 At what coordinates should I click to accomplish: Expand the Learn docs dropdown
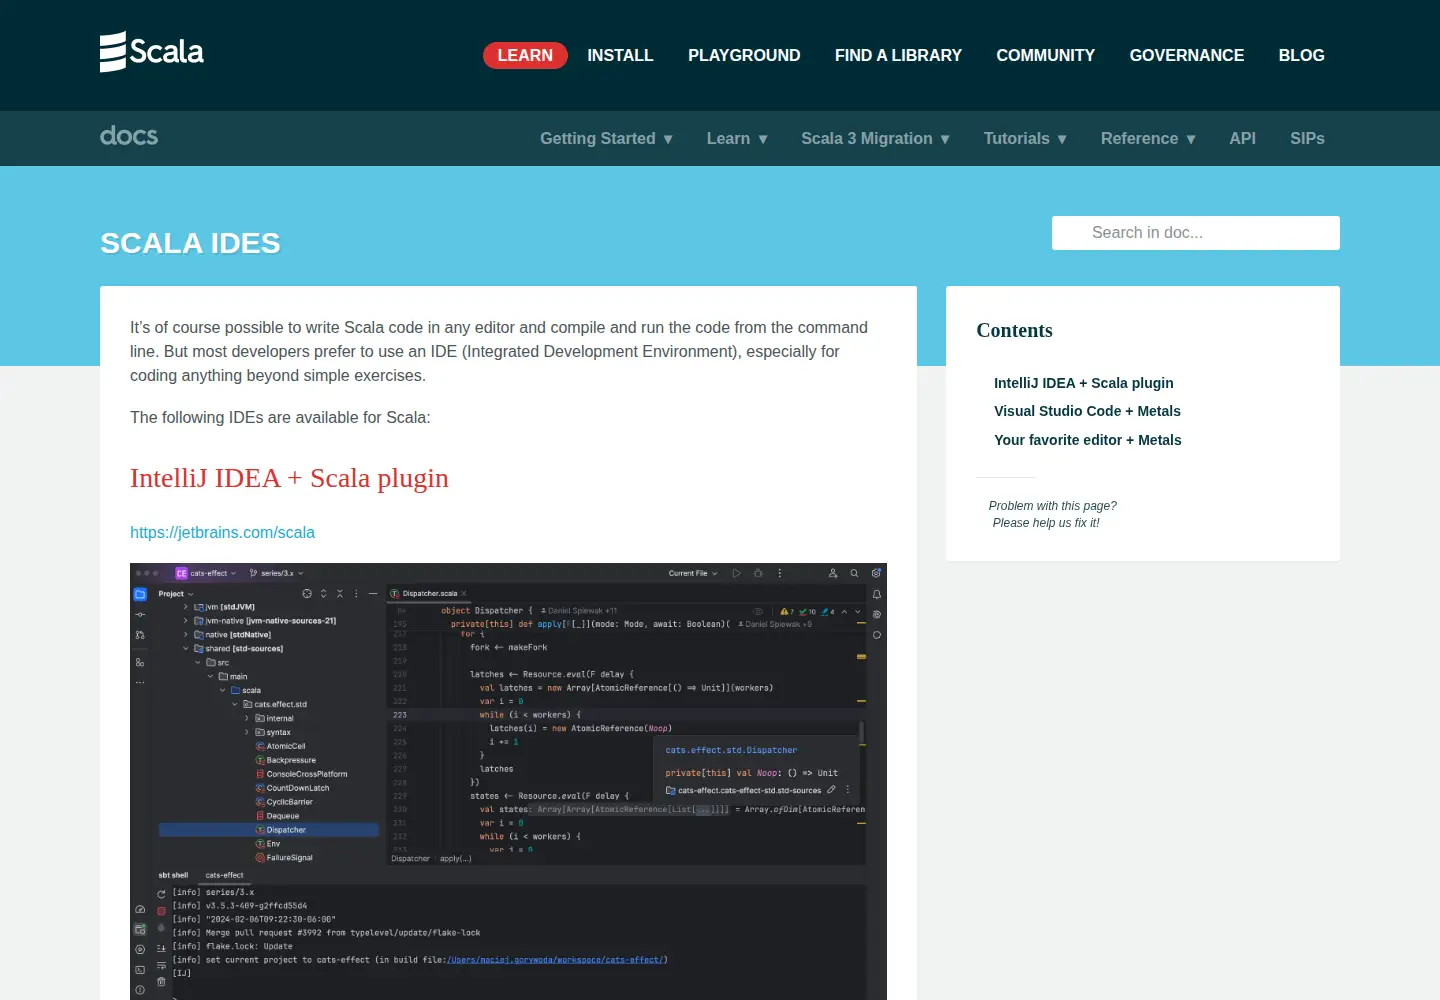pos(737,138)
